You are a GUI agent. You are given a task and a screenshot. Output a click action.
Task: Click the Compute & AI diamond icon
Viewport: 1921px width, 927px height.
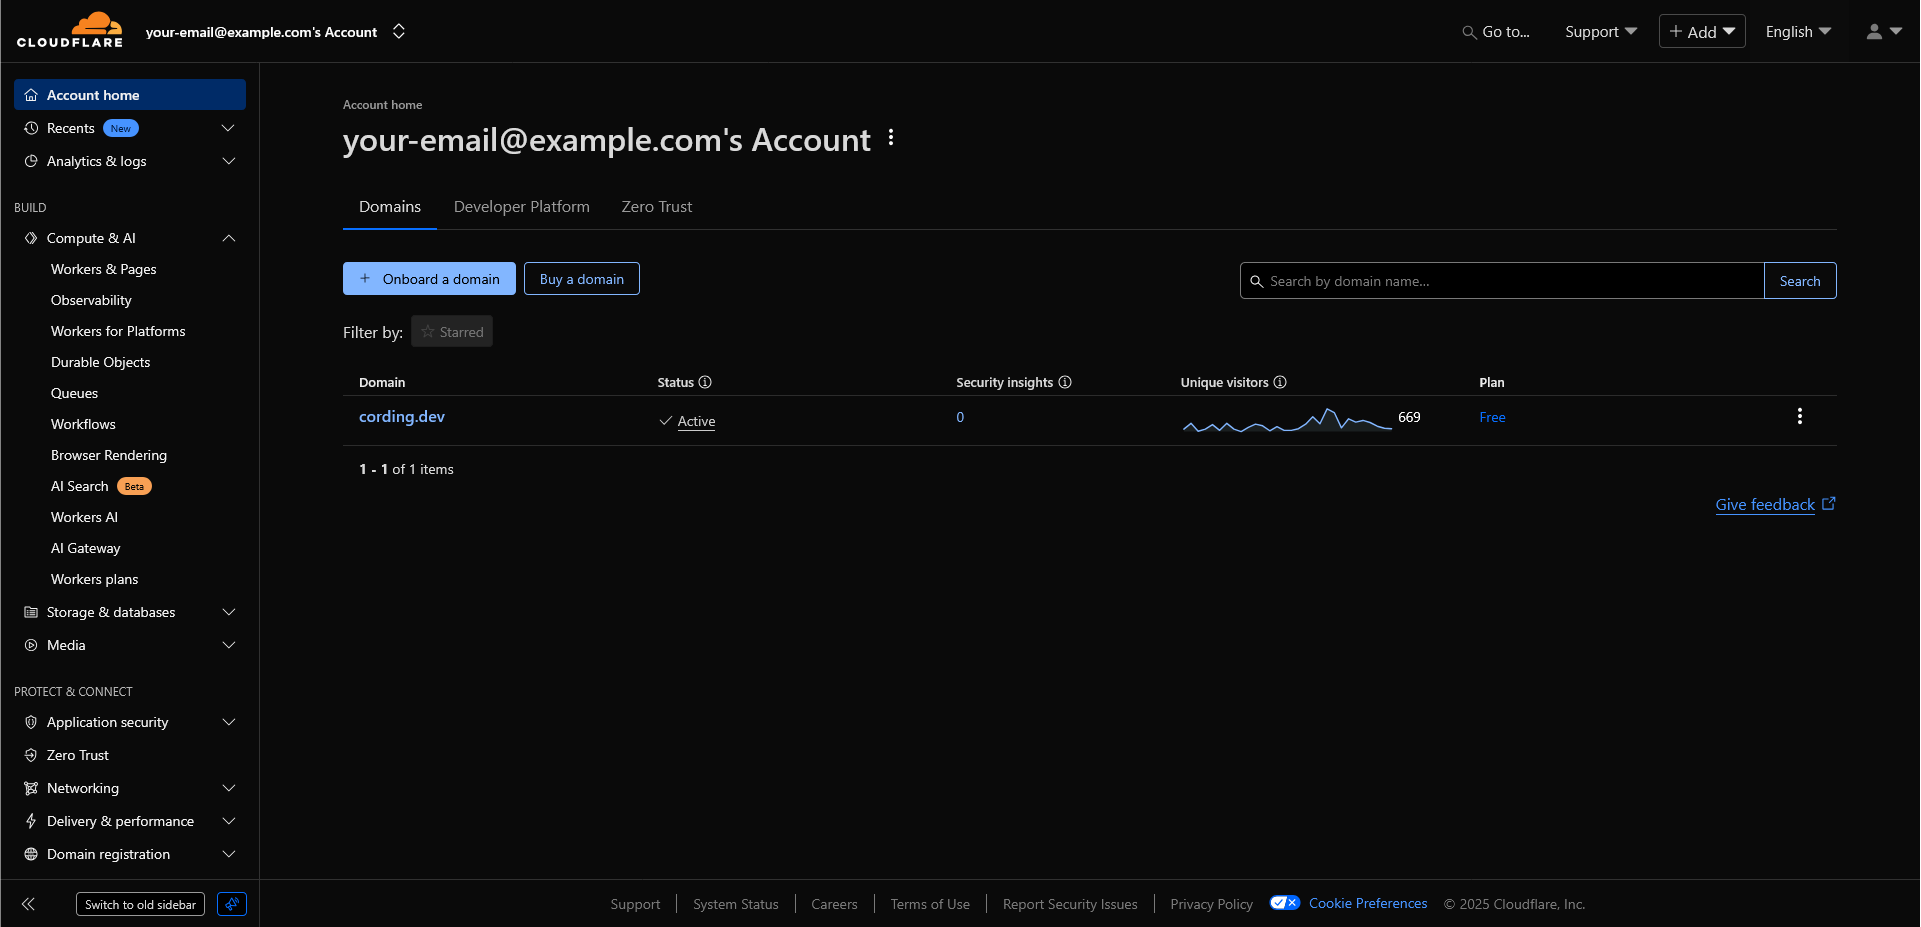[31, 238]
